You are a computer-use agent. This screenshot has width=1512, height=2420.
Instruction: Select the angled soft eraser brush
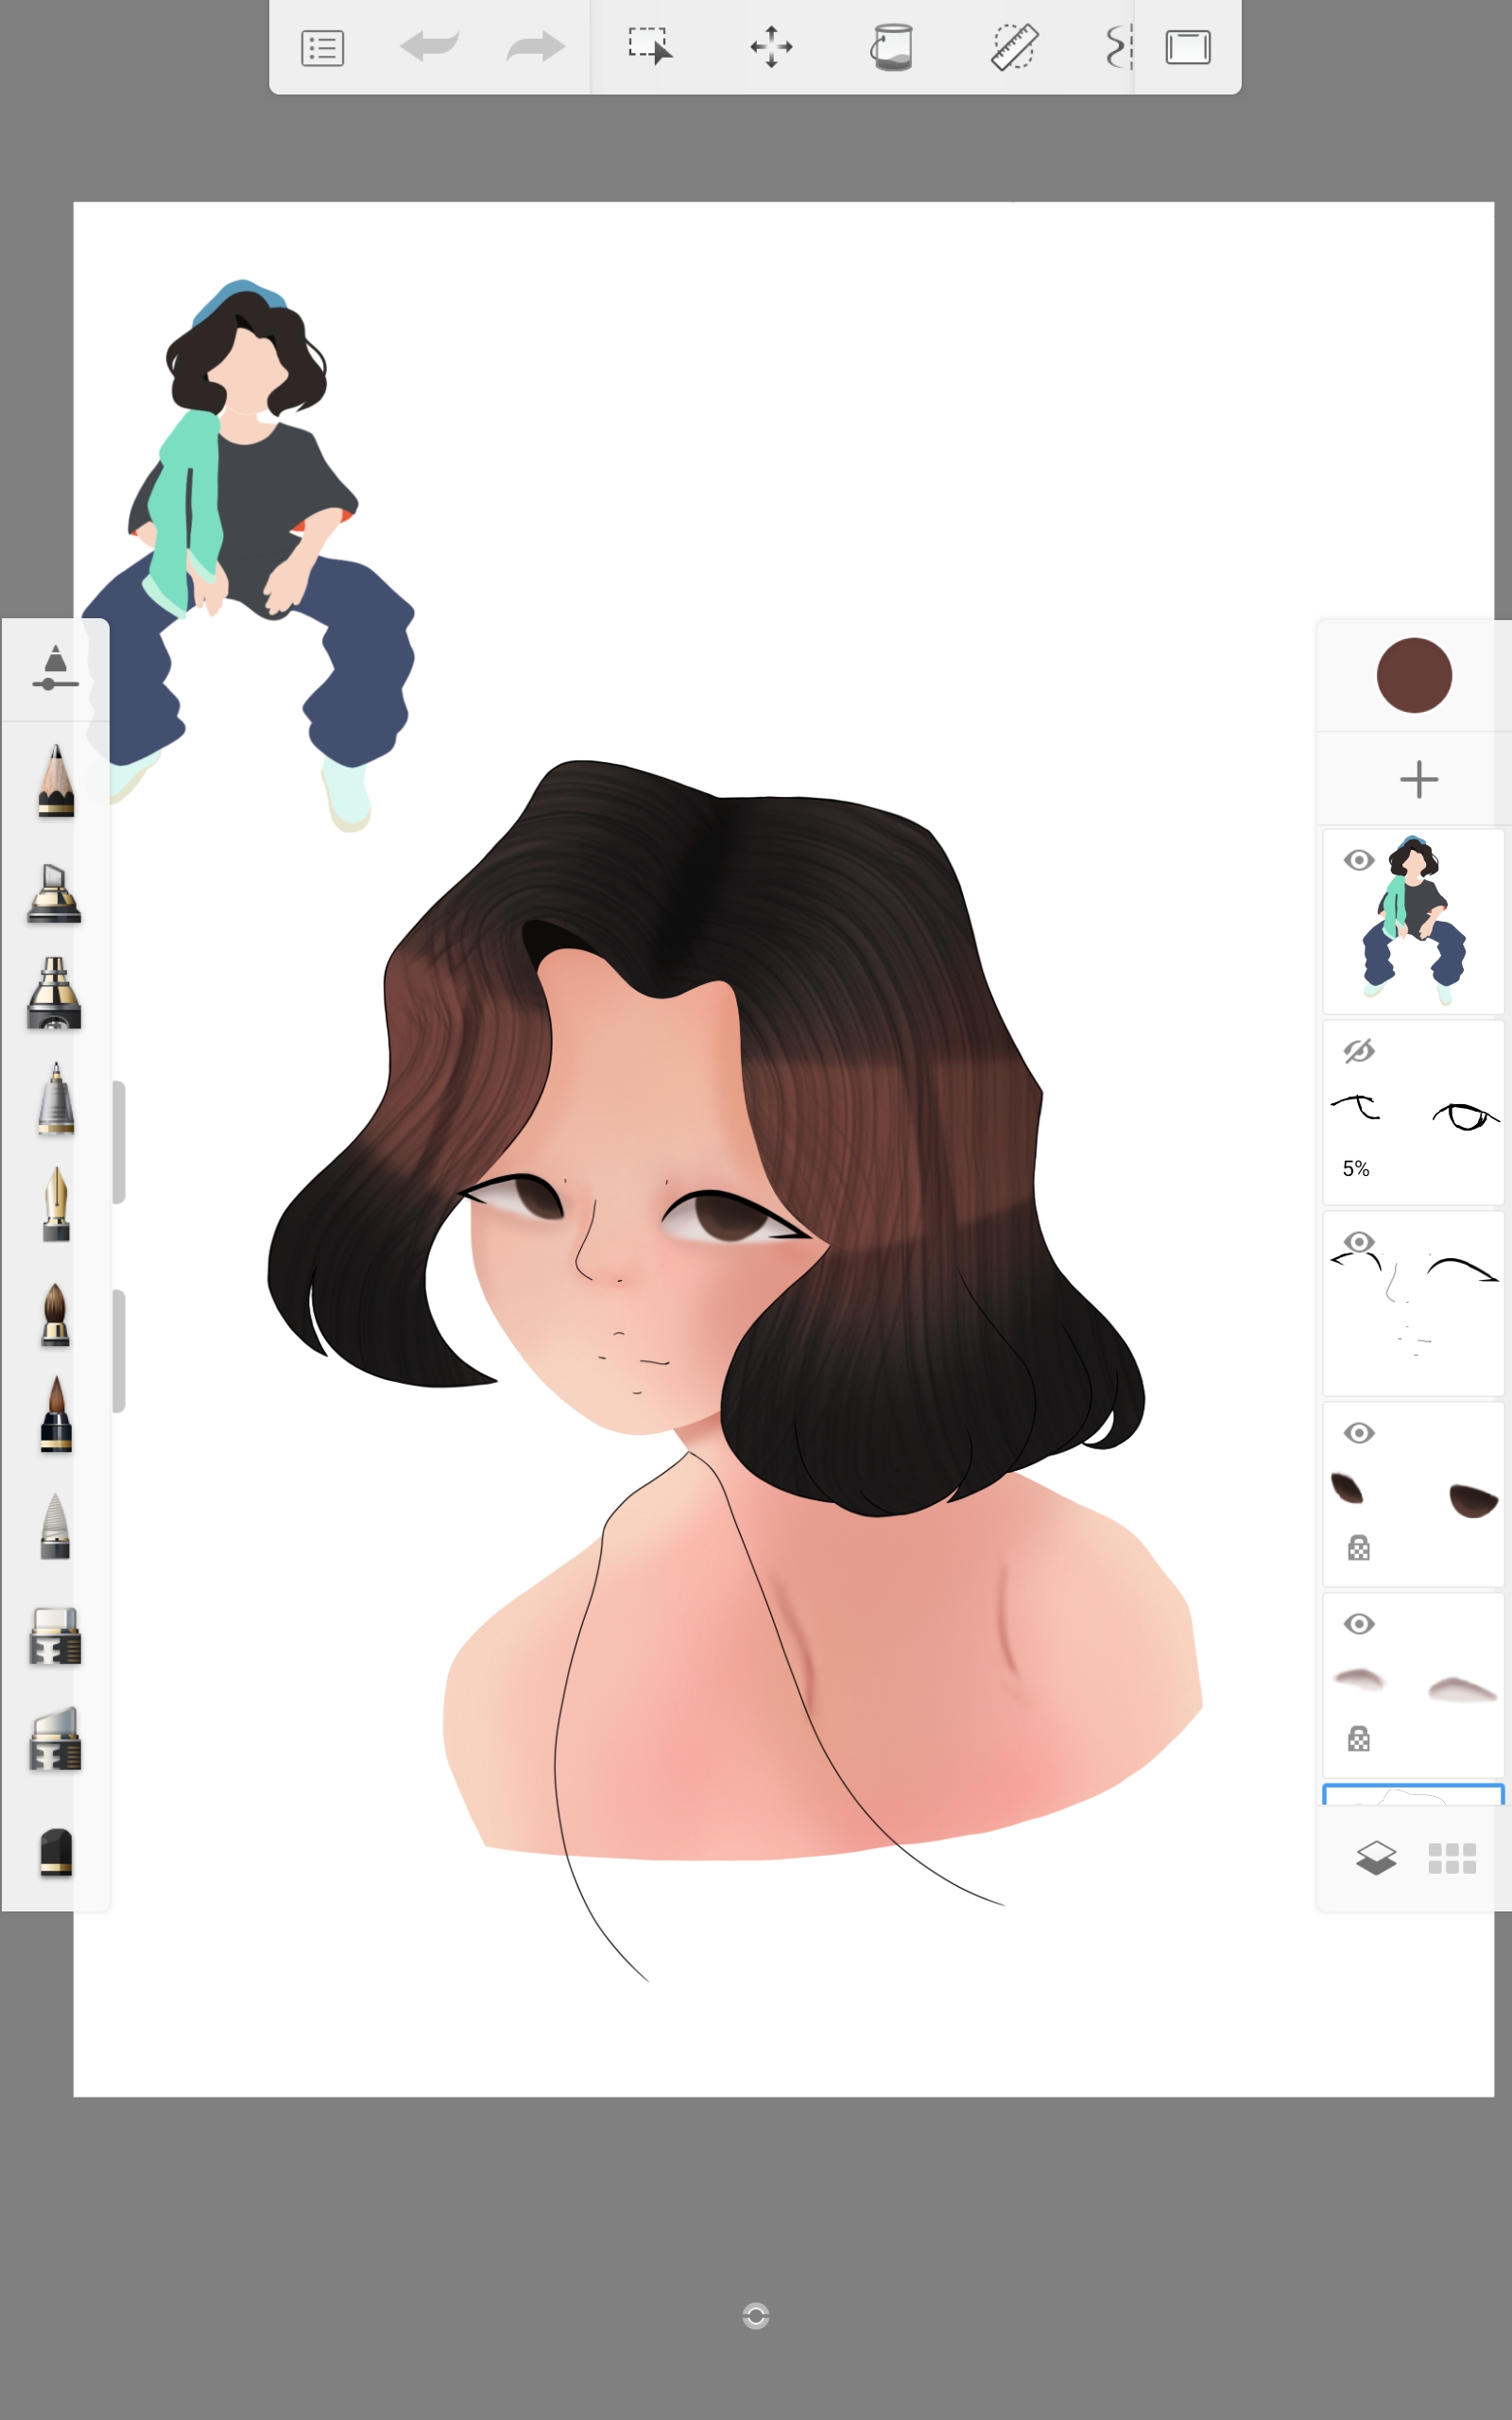tap(55, 1739)
